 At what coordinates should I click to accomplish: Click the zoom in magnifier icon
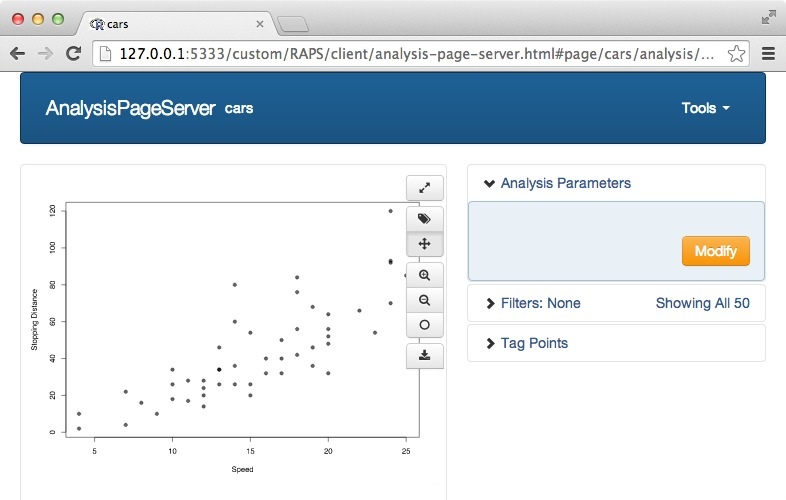424,275
